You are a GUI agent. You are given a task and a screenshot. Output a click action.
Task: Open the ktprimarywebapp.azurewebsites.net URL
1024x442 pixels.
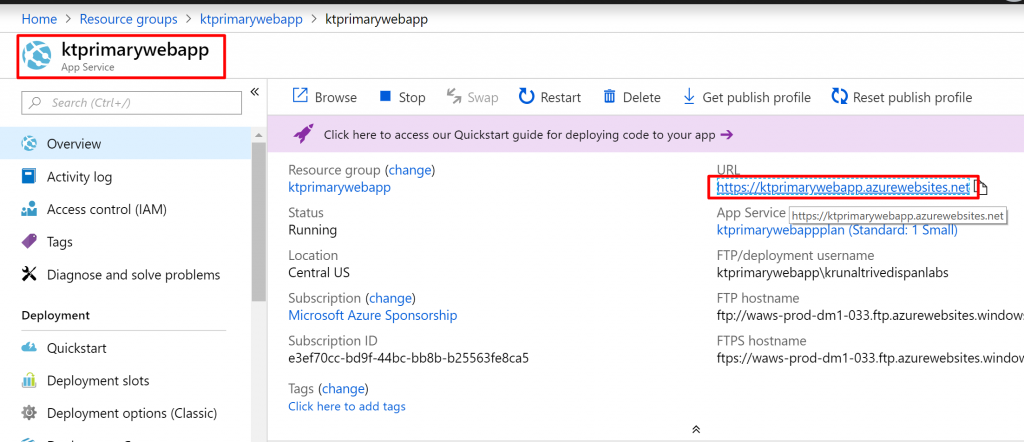843,187
